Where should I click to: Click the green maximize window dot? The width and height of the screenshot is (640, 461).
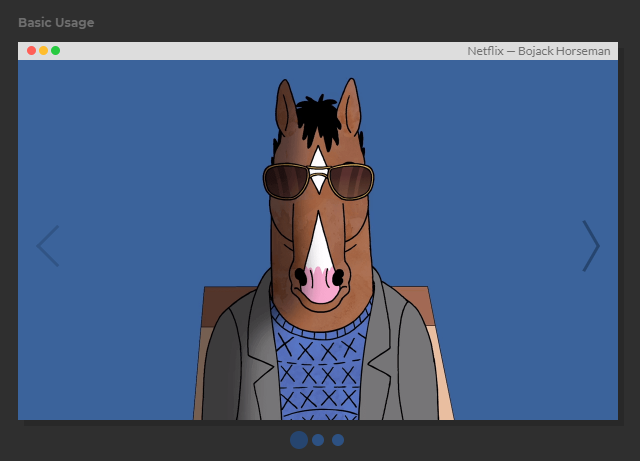(56, 51)
